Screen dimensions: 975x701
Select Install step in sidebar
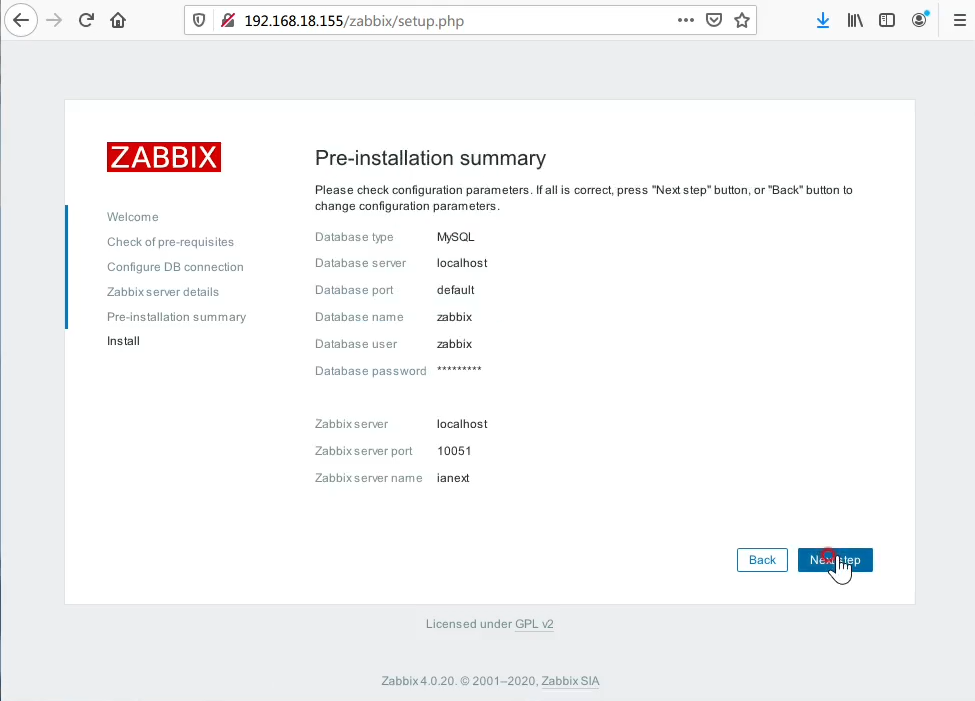(x=123, y=341)
